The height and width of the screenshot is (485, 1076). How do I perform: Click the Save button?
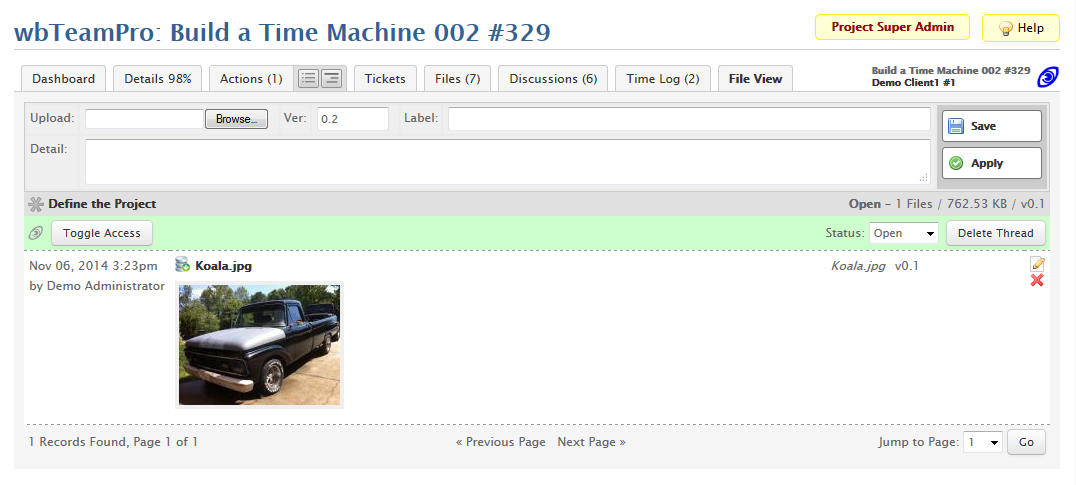point(991,126)
